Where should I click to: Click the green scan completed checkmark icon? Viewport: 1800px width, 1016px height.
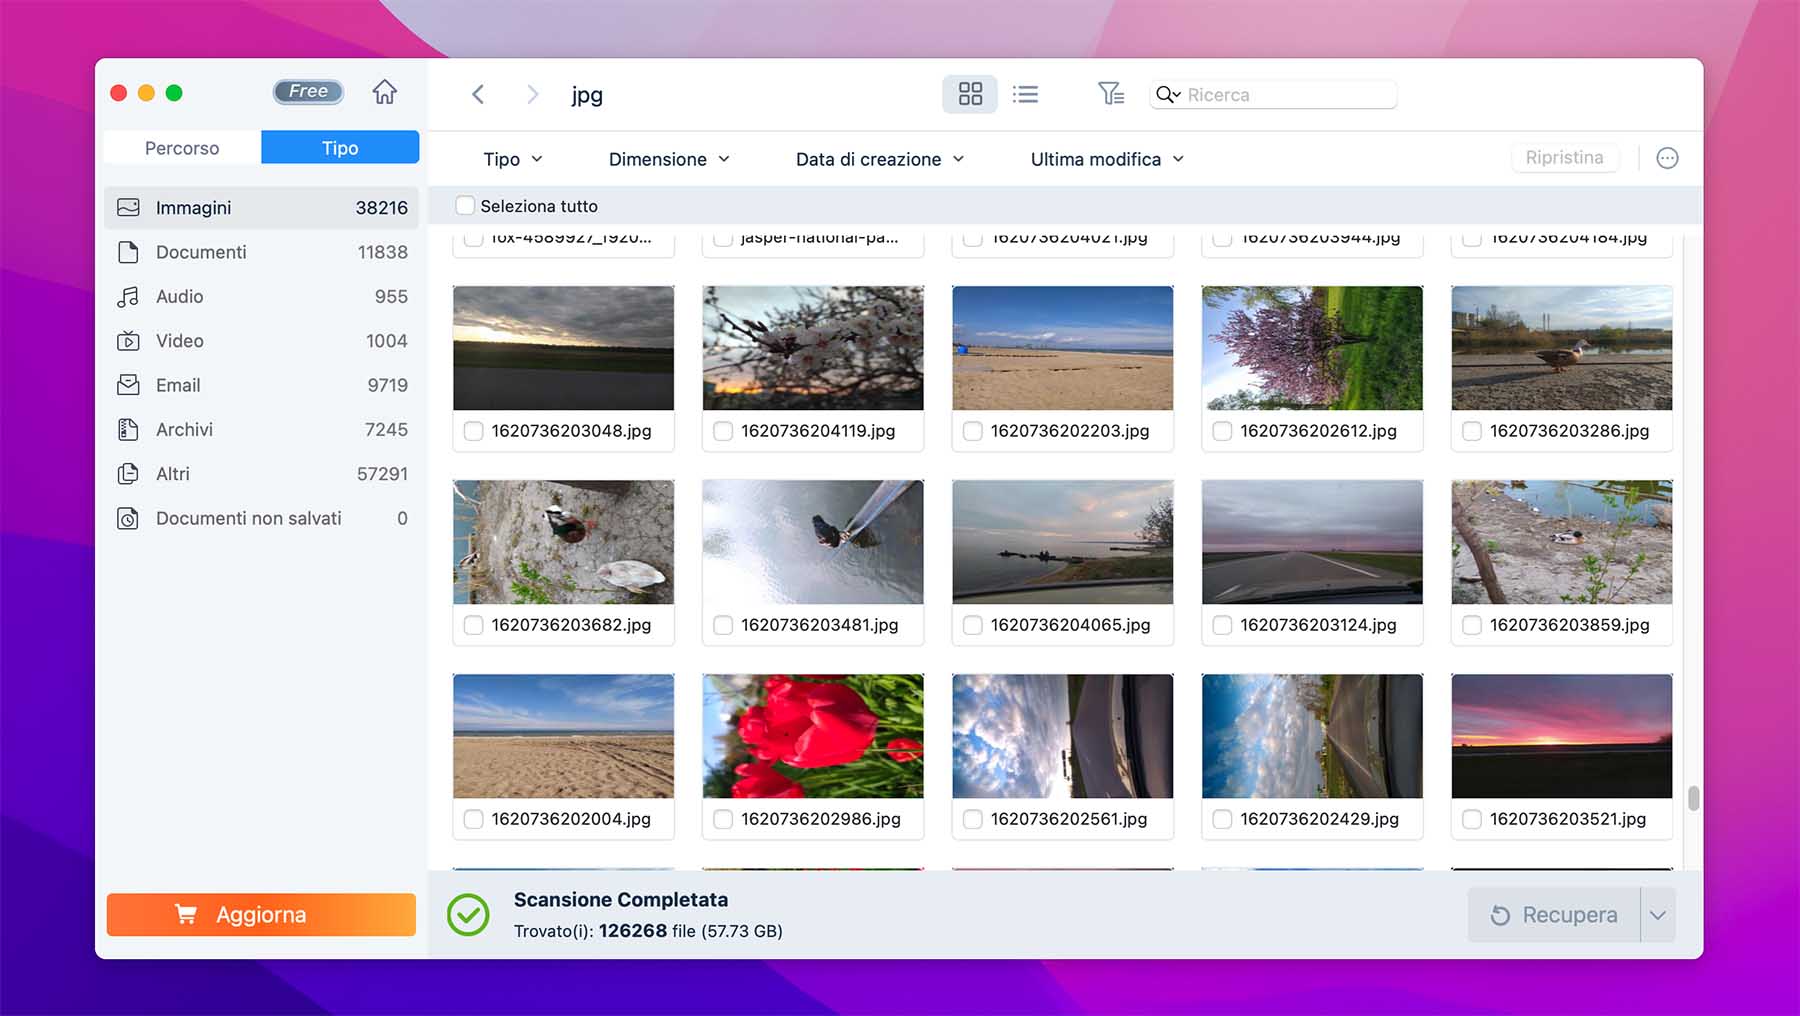point(468,915)
